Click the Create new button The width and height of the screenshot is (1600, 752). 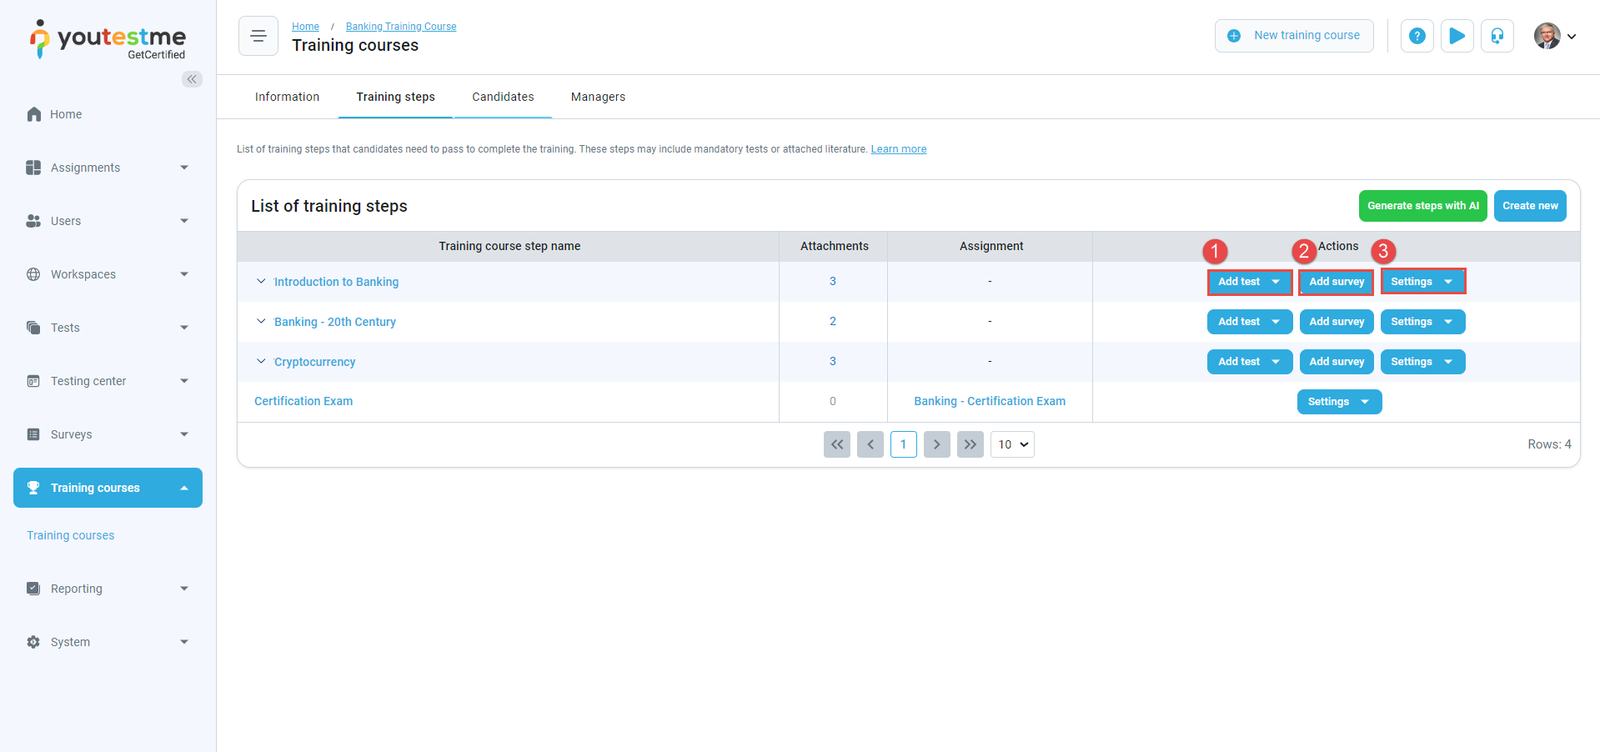(x=1530, y=206)
